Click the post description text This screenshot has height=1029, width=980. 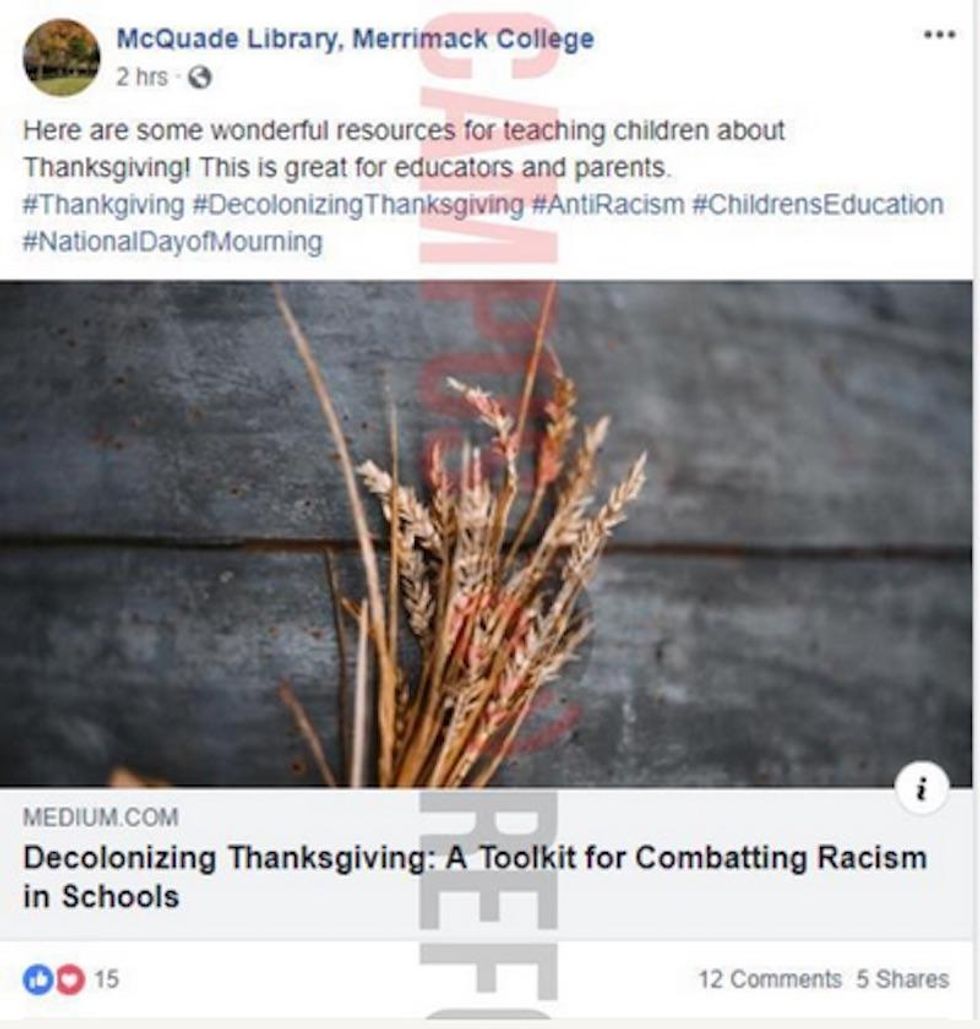coord(404,149)
